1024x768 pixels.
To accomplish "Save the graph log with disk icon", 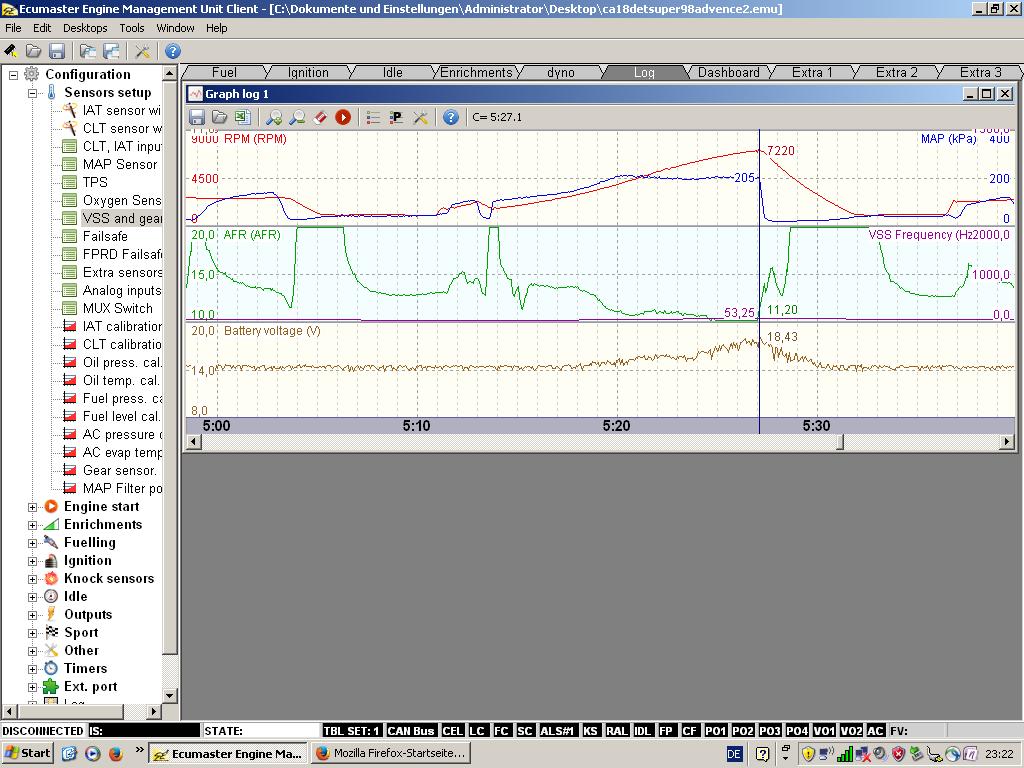I will (x=197, y=117).
